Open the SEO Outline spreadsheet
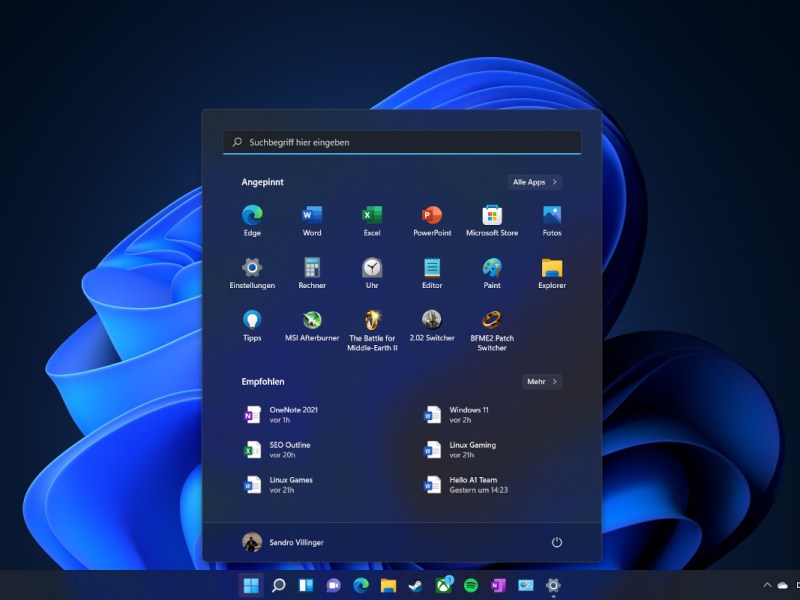800x600 pixels. 277,449
